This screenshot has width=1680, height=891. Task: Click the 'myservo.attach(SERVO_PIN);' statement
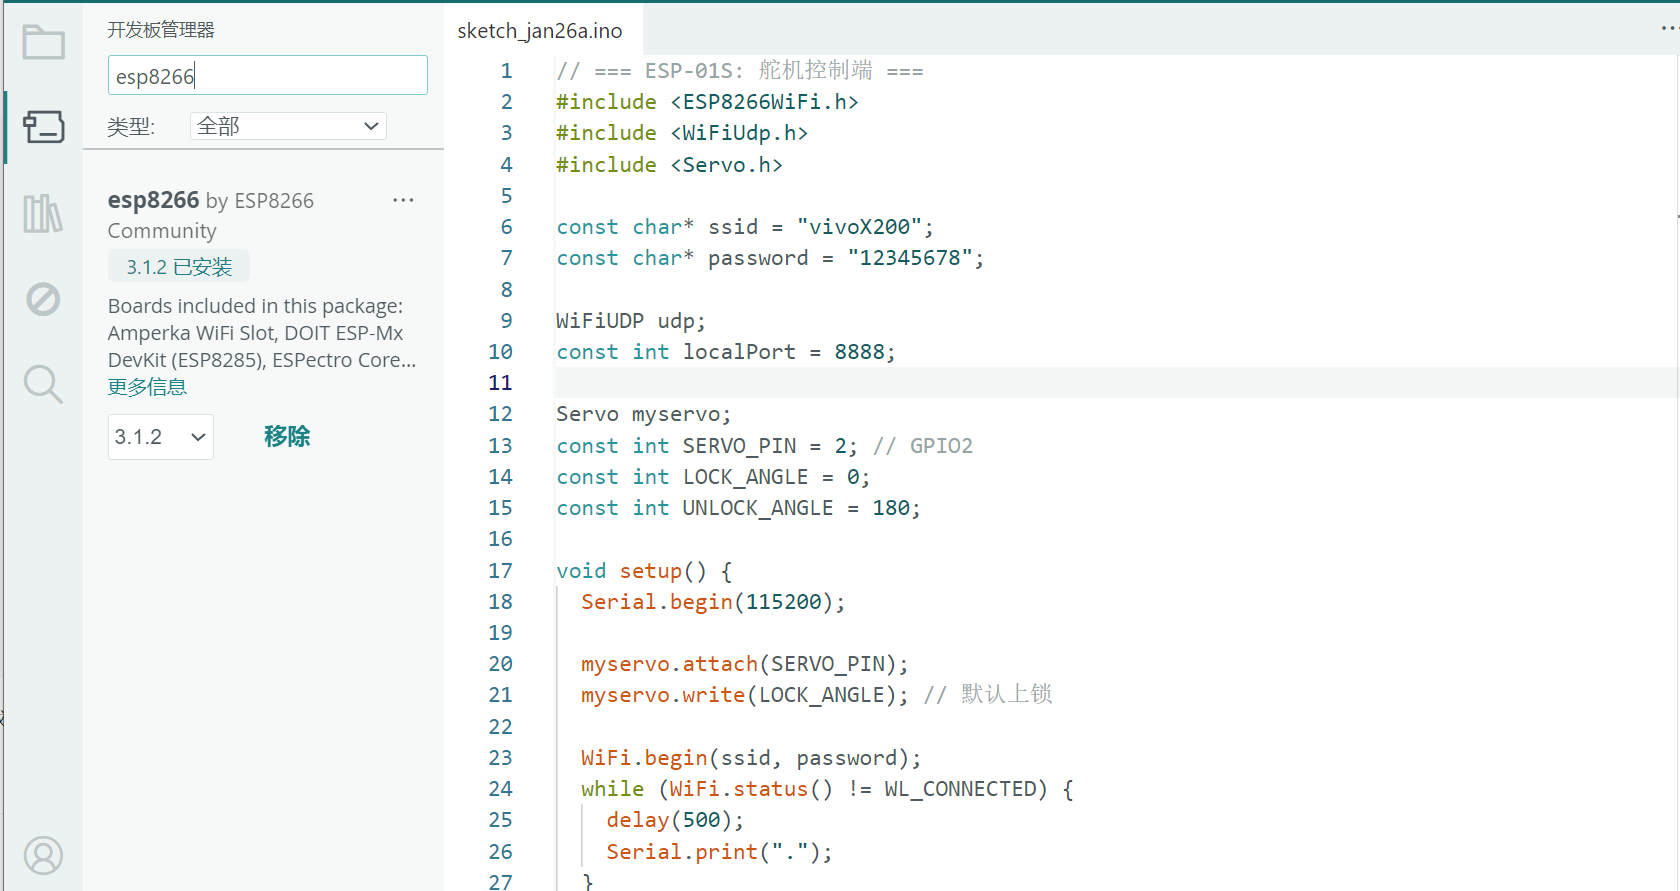pos(745,664)
